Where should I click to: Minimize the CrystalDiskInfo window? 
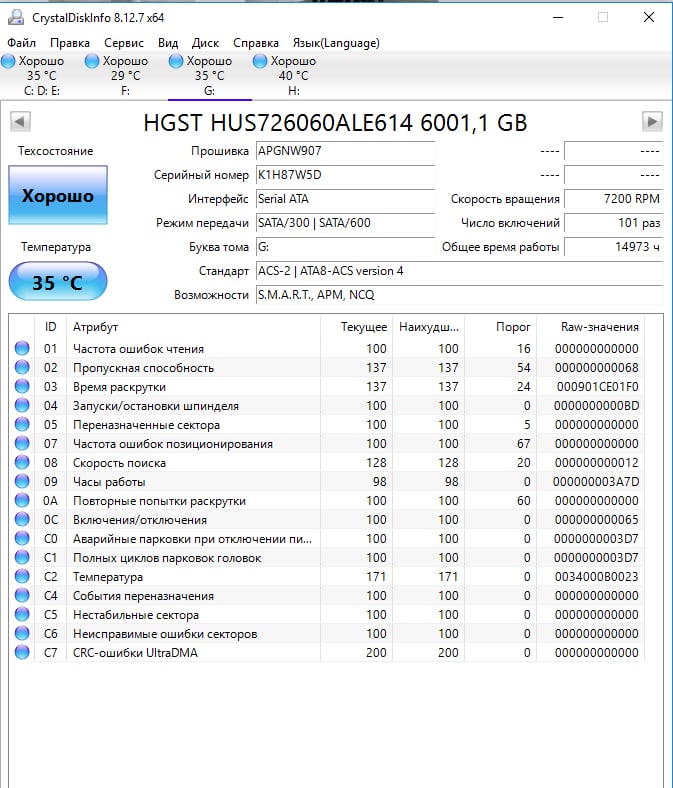click(x=558, y=17)
